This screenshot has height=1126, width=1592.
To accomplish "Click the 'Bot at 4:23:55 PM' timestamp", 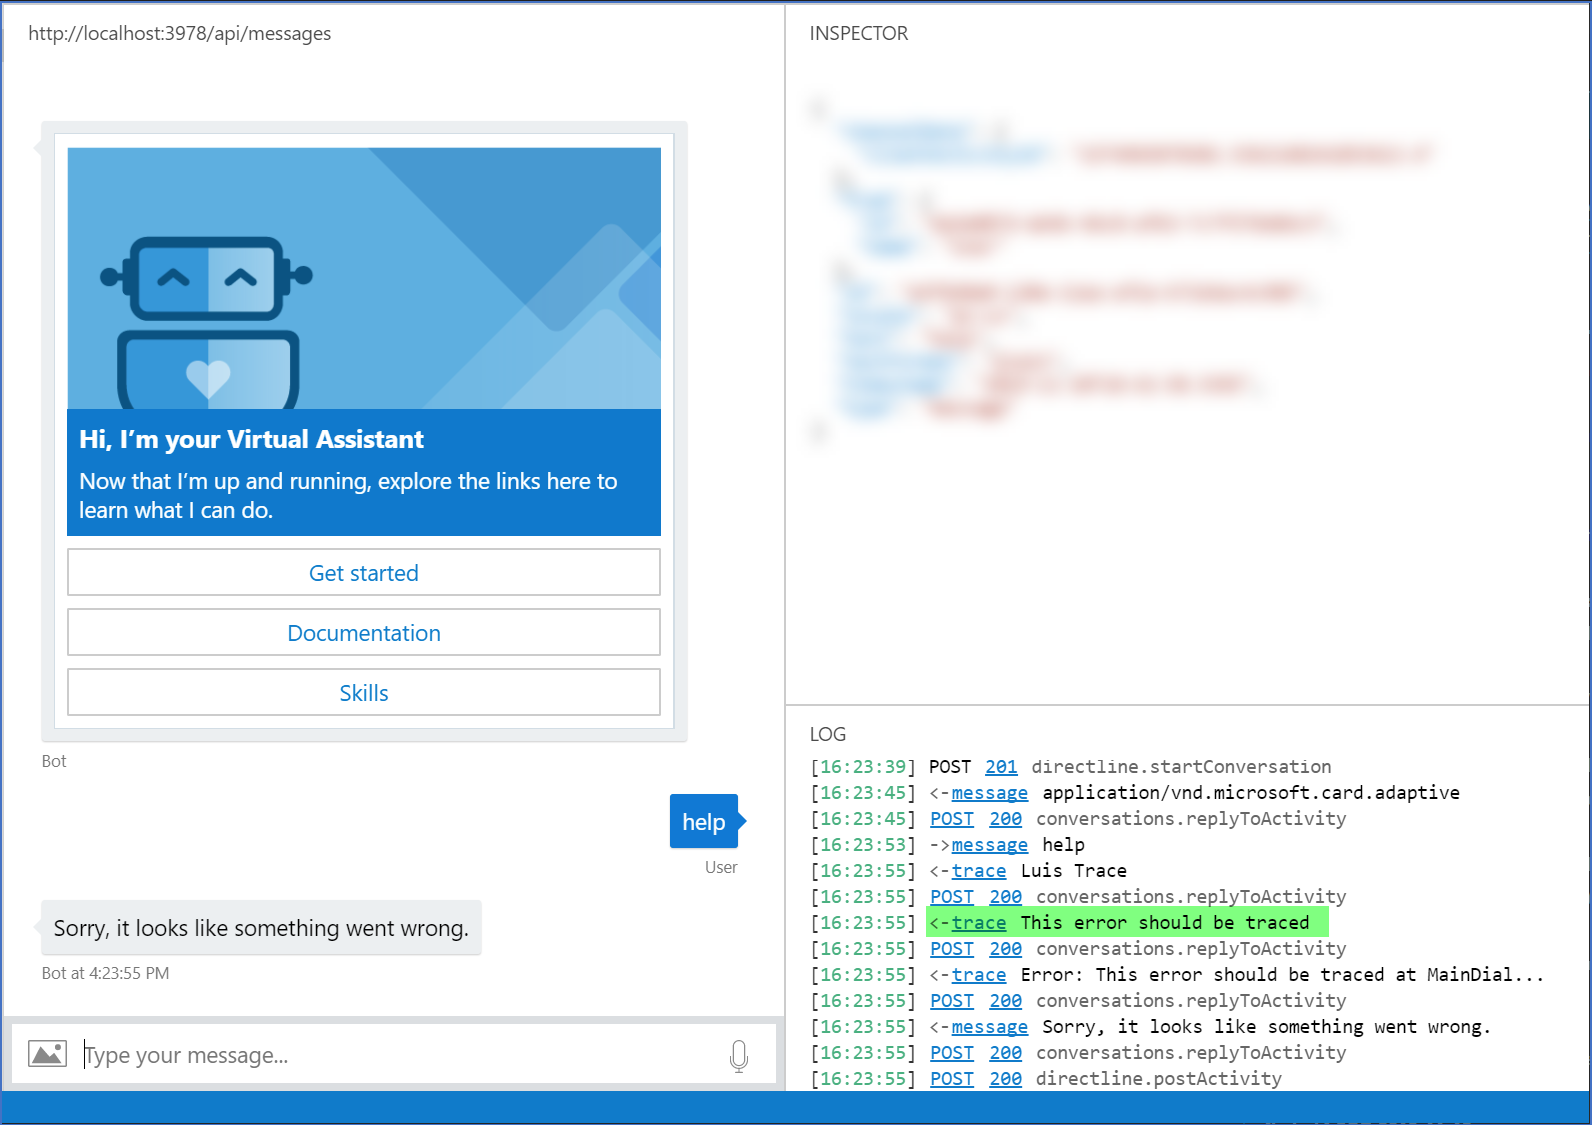I will 105,973.
